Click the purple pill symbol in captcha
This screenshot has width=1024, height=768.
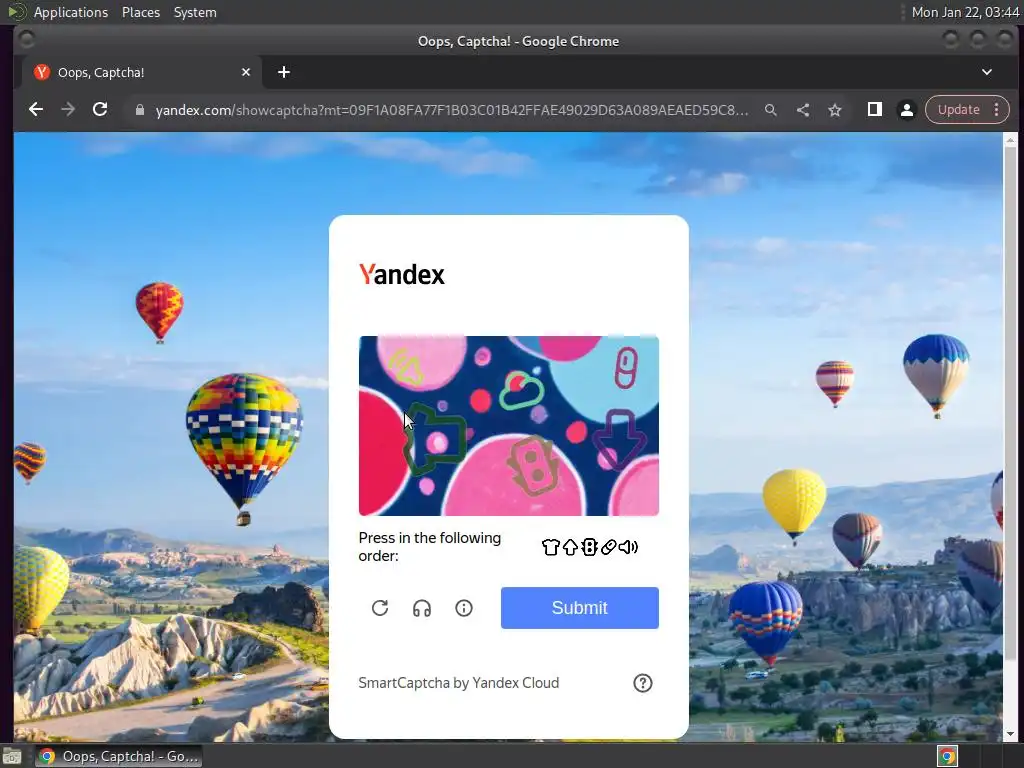coord(626,368)
